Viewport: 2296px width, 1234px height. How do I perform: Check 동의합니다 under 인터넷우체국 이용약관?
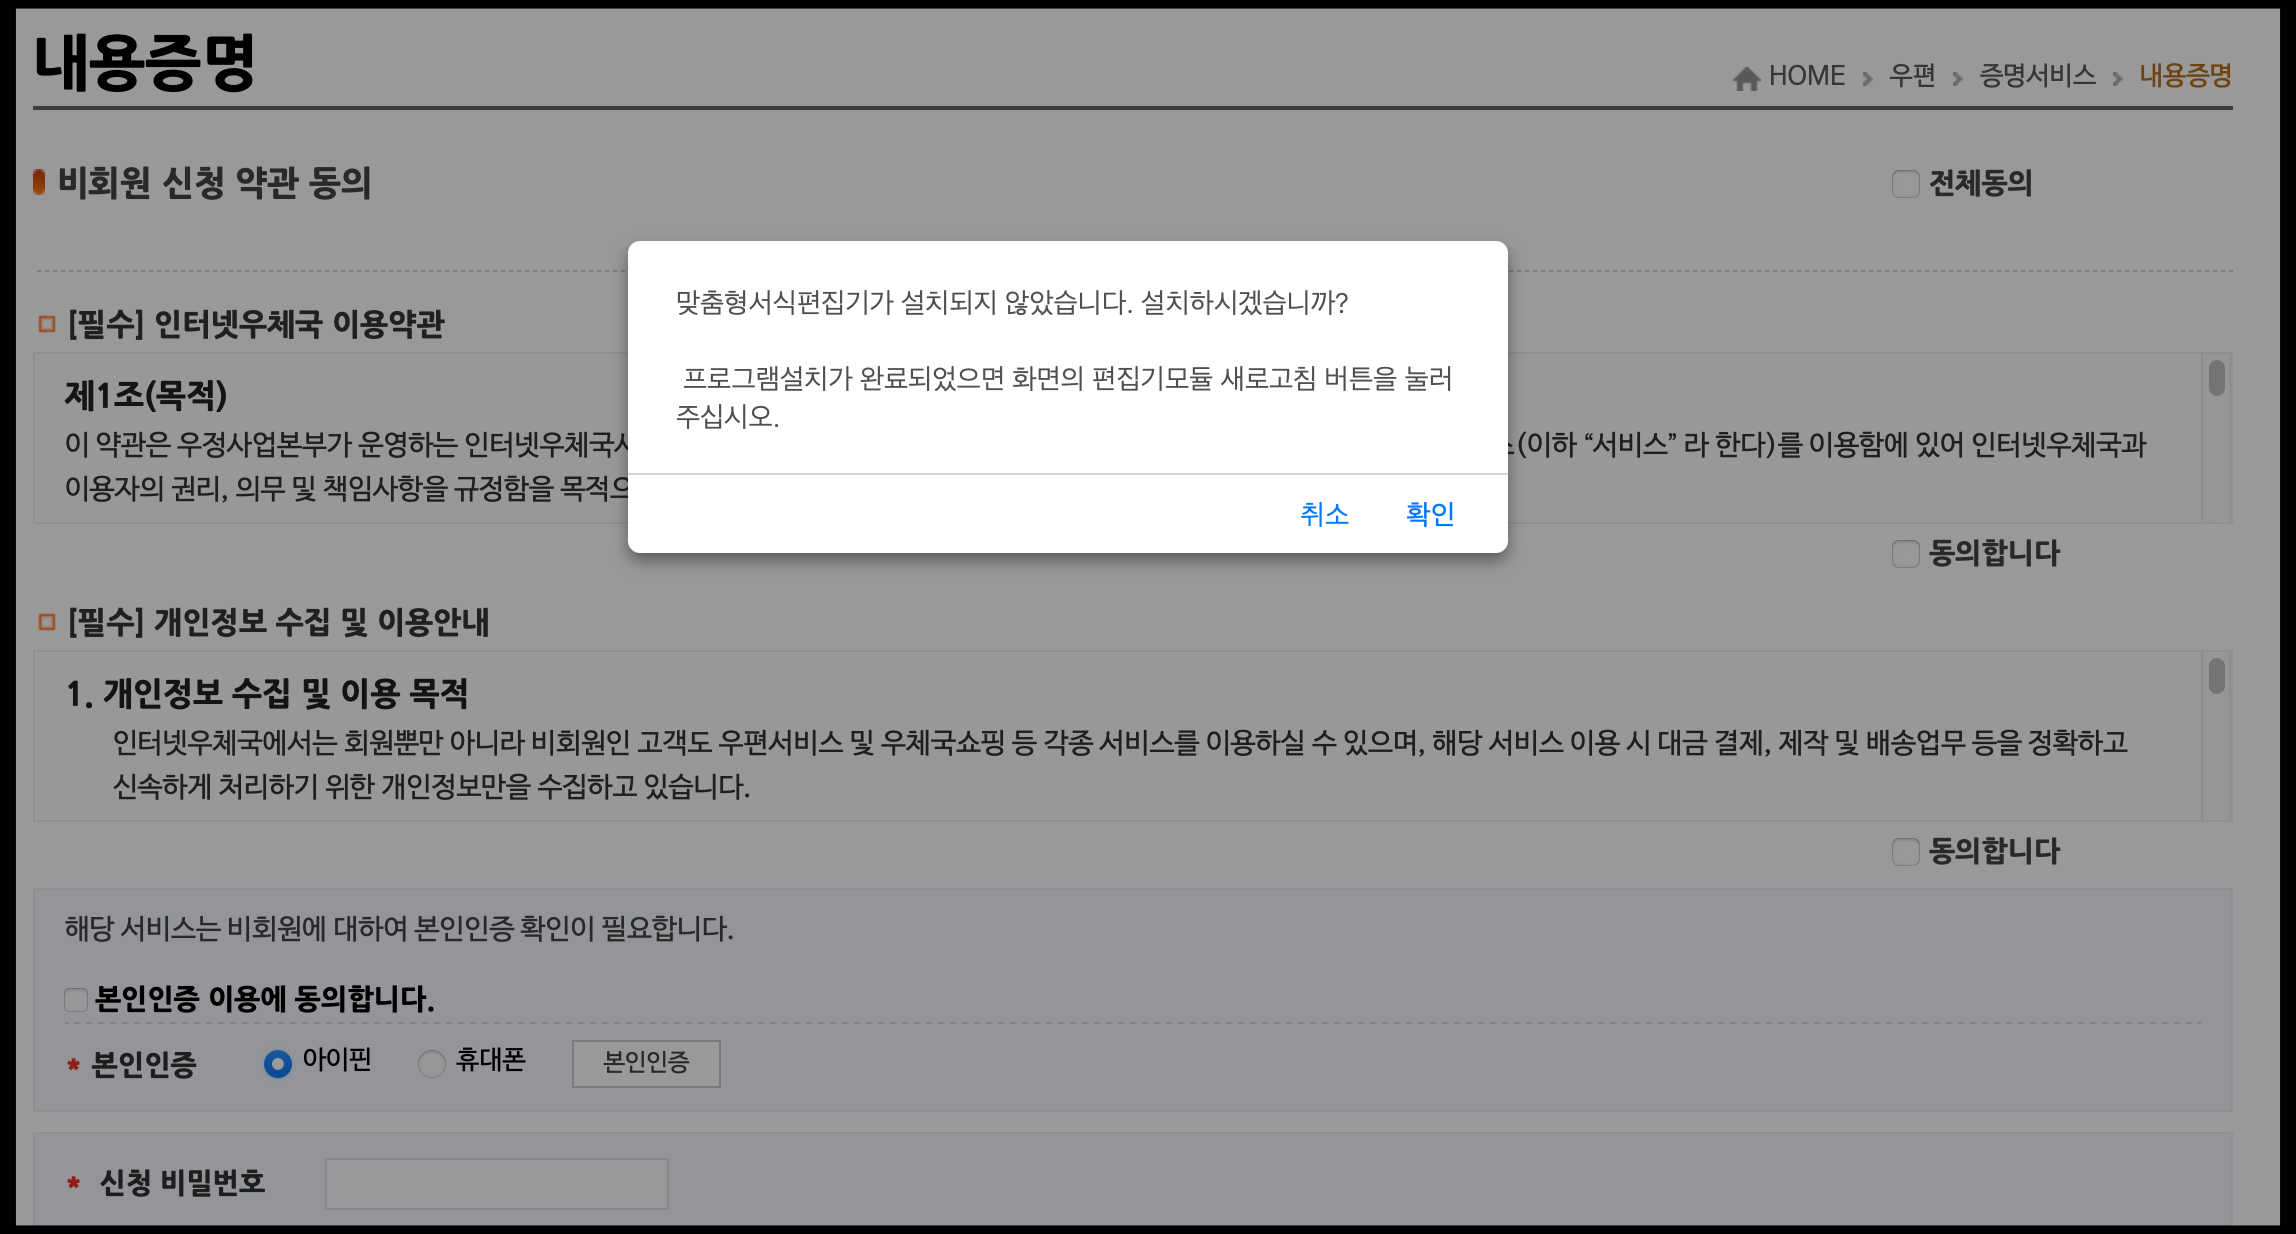point(1905,554)
